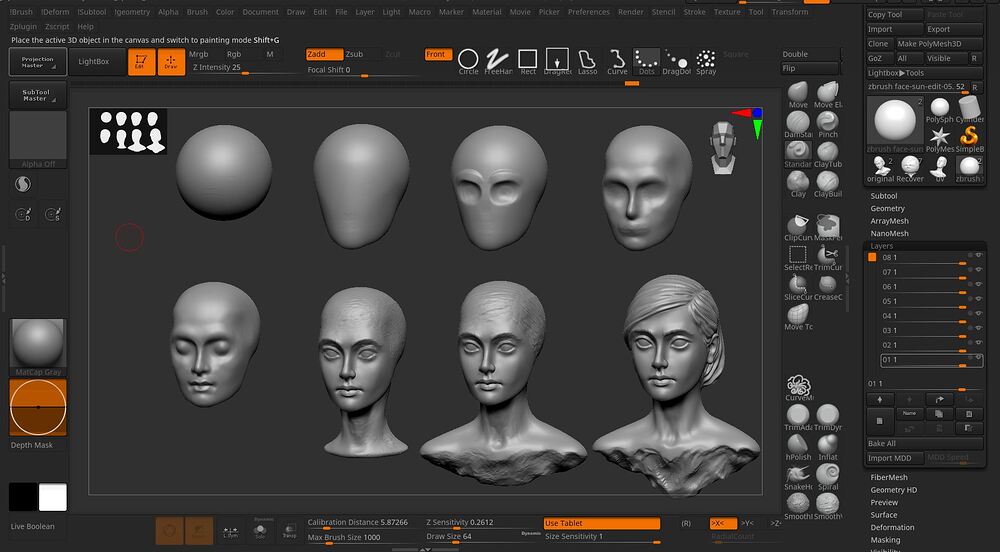Viewport: 1000px width, 552px height.
Task: Expand the Deformation subpalette
Action: tap(892, 528)
